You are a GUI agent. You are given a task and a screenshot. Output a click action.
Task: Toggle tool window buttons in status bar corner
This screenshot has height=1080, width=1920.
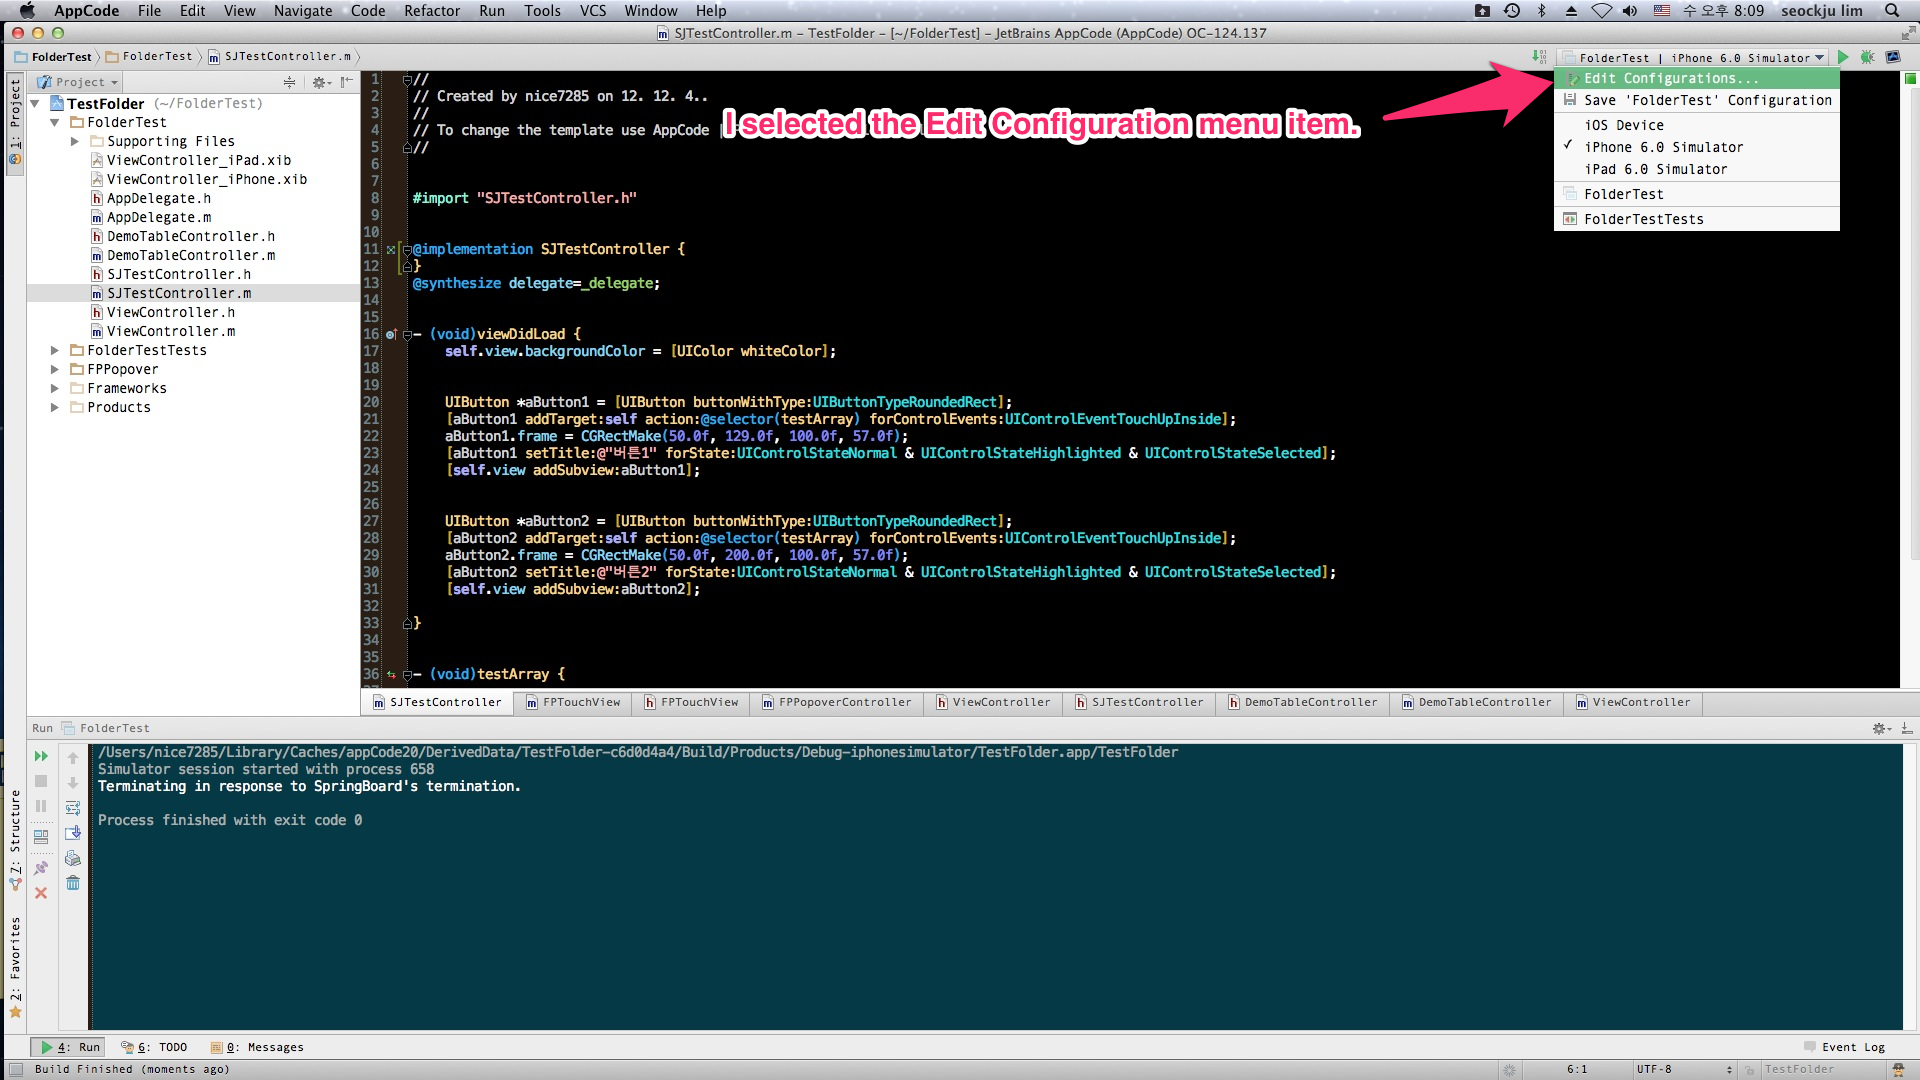[16, 1069]
